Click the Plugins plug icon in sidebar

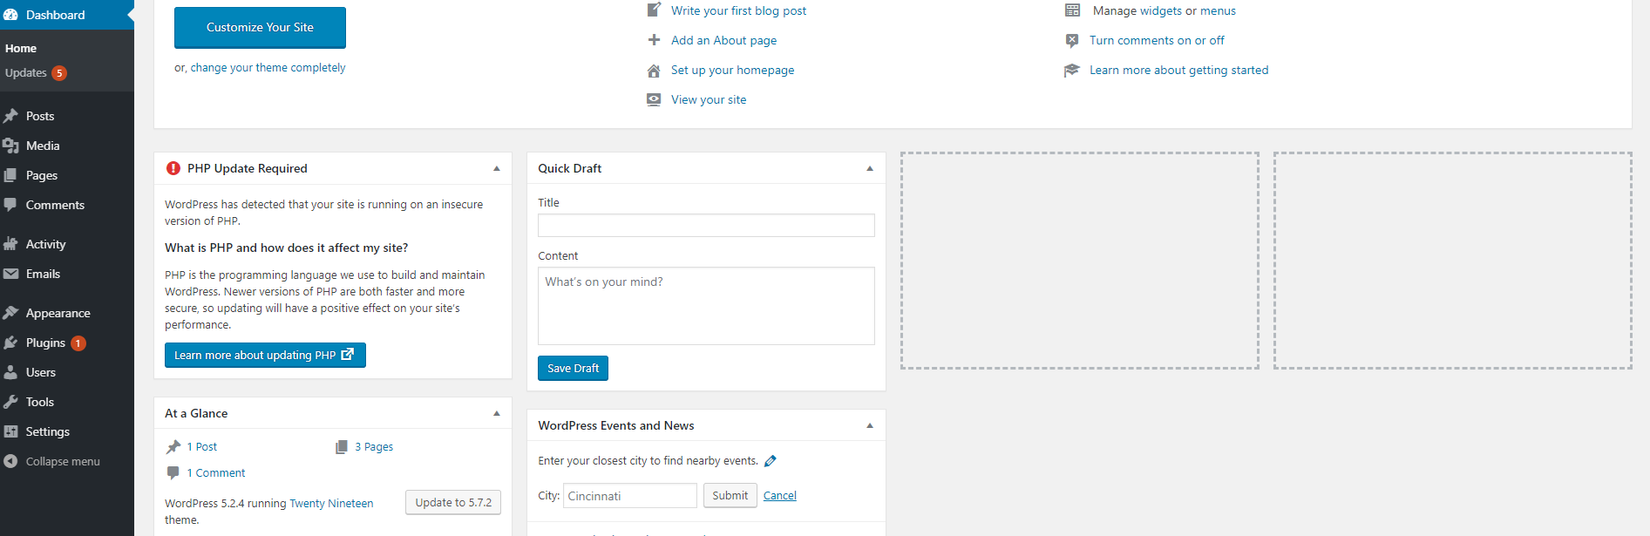(x=11, y=343)
